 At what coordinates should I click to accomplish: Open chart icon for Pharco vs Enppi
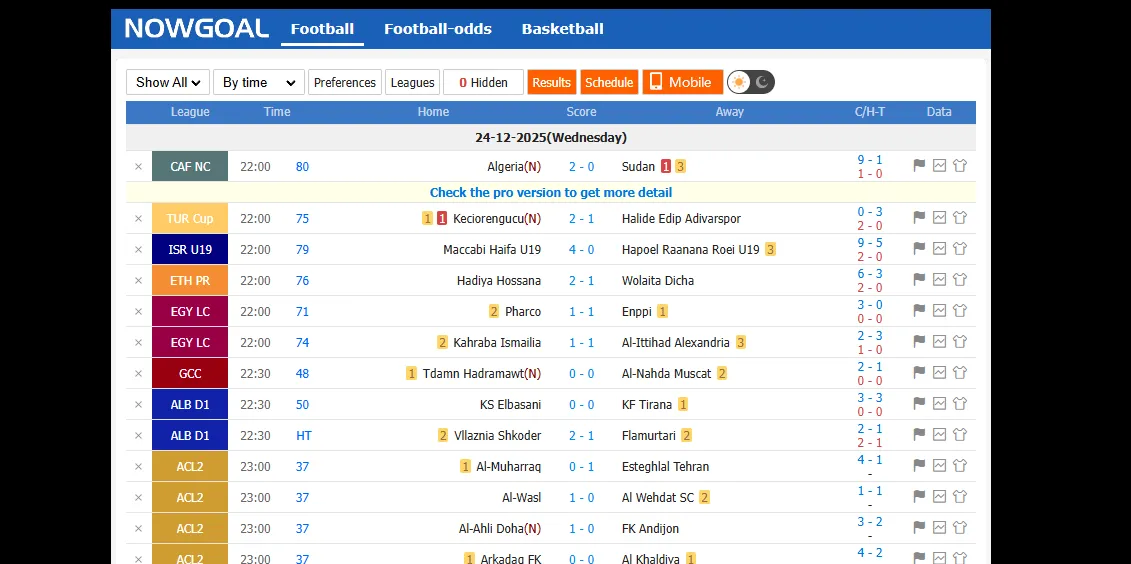click(x=939, y=311)
